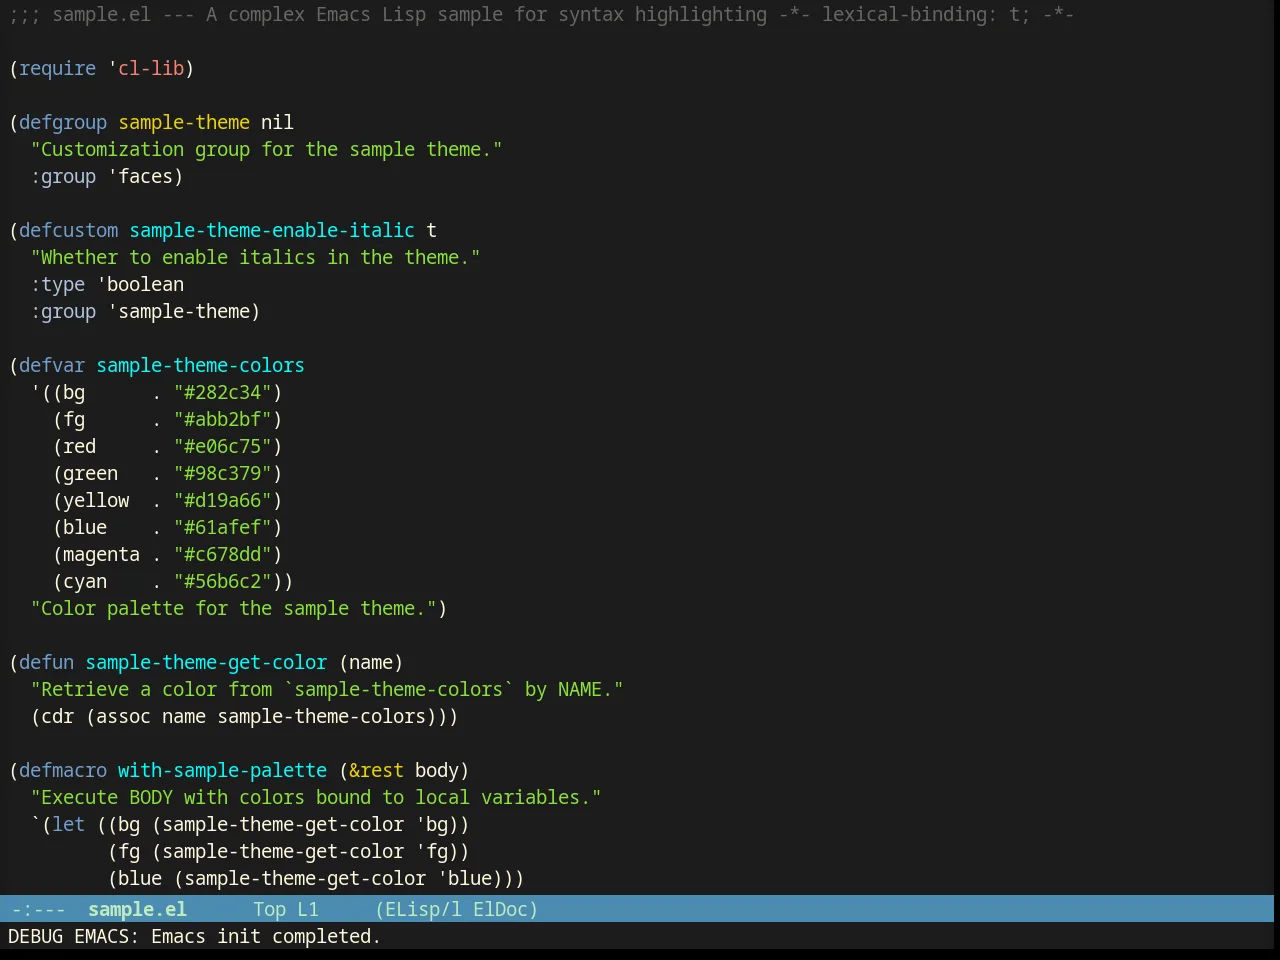The width and height of the screenshot is (1280, 960).
Task: Click the defmacro keyword
Action: (63, 770)
